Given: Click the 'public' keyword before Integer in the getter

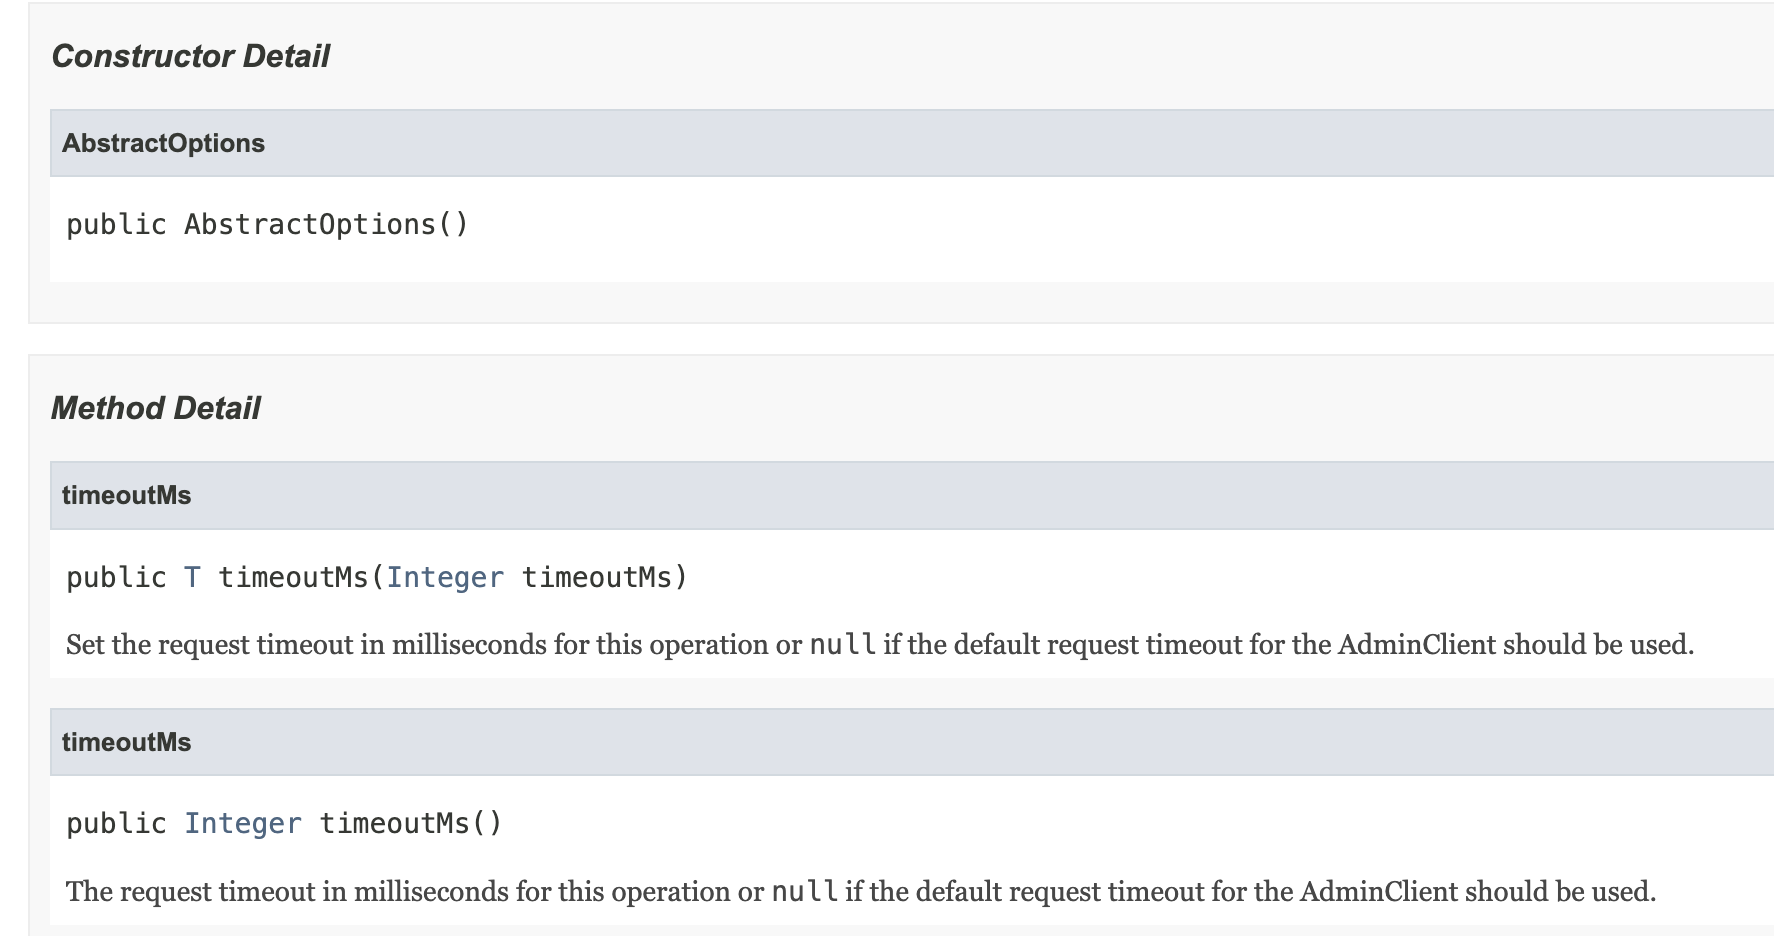Looking at the screenshot, I should 116,823.
